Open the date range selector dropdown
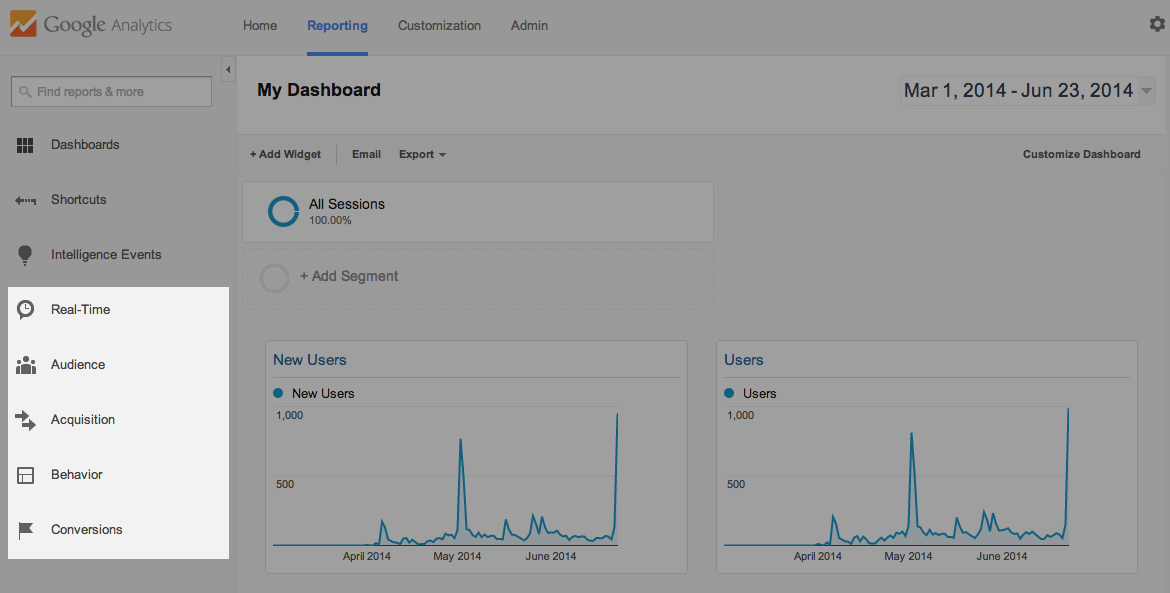The height and width of the screenshot is (593, 1170). pyautogui.click(x=1027, y=90)
